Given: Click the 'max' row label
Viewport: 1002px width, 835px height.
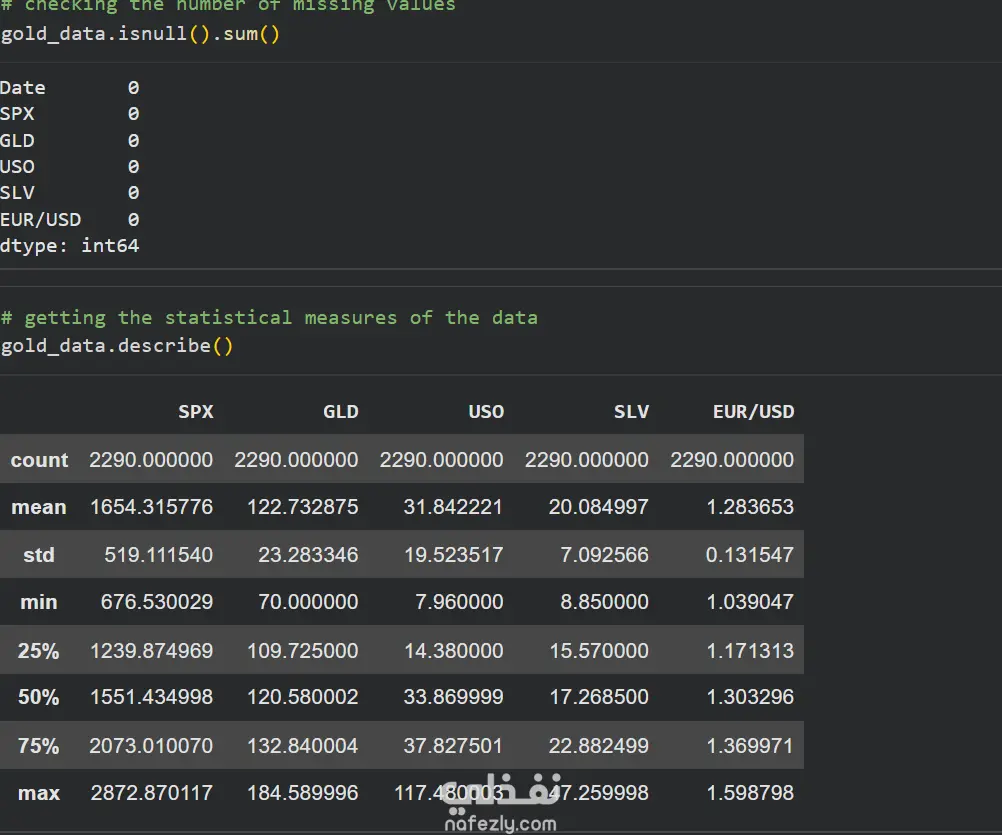Looking at the screenshot, I should point(39,793).
